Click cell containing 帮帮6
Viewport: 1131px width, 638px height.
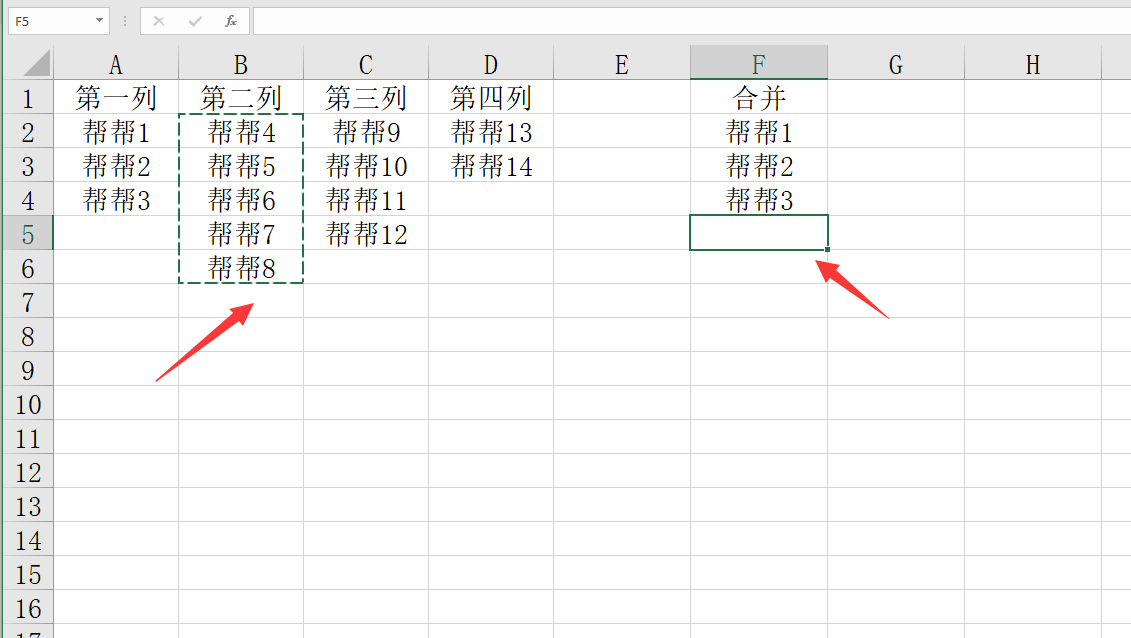point(241,199)
